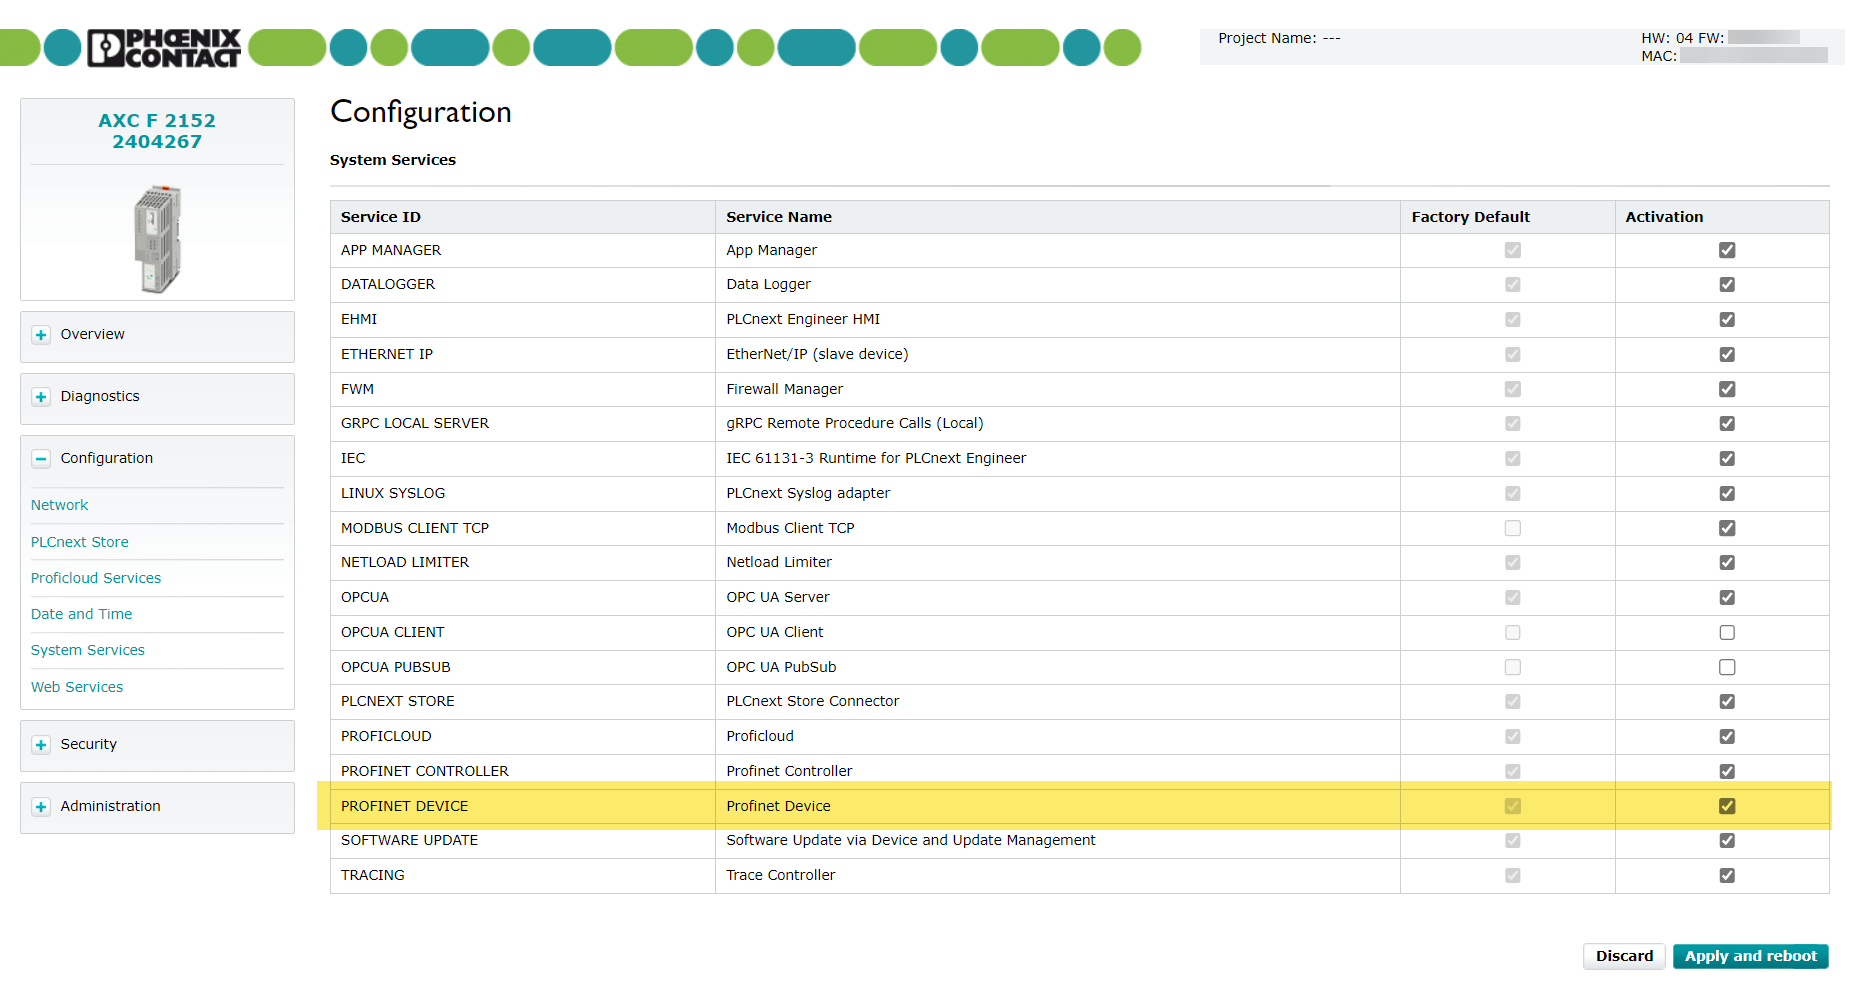Expand the Administration menu section

pyautogui.click(x=41, y=807)
